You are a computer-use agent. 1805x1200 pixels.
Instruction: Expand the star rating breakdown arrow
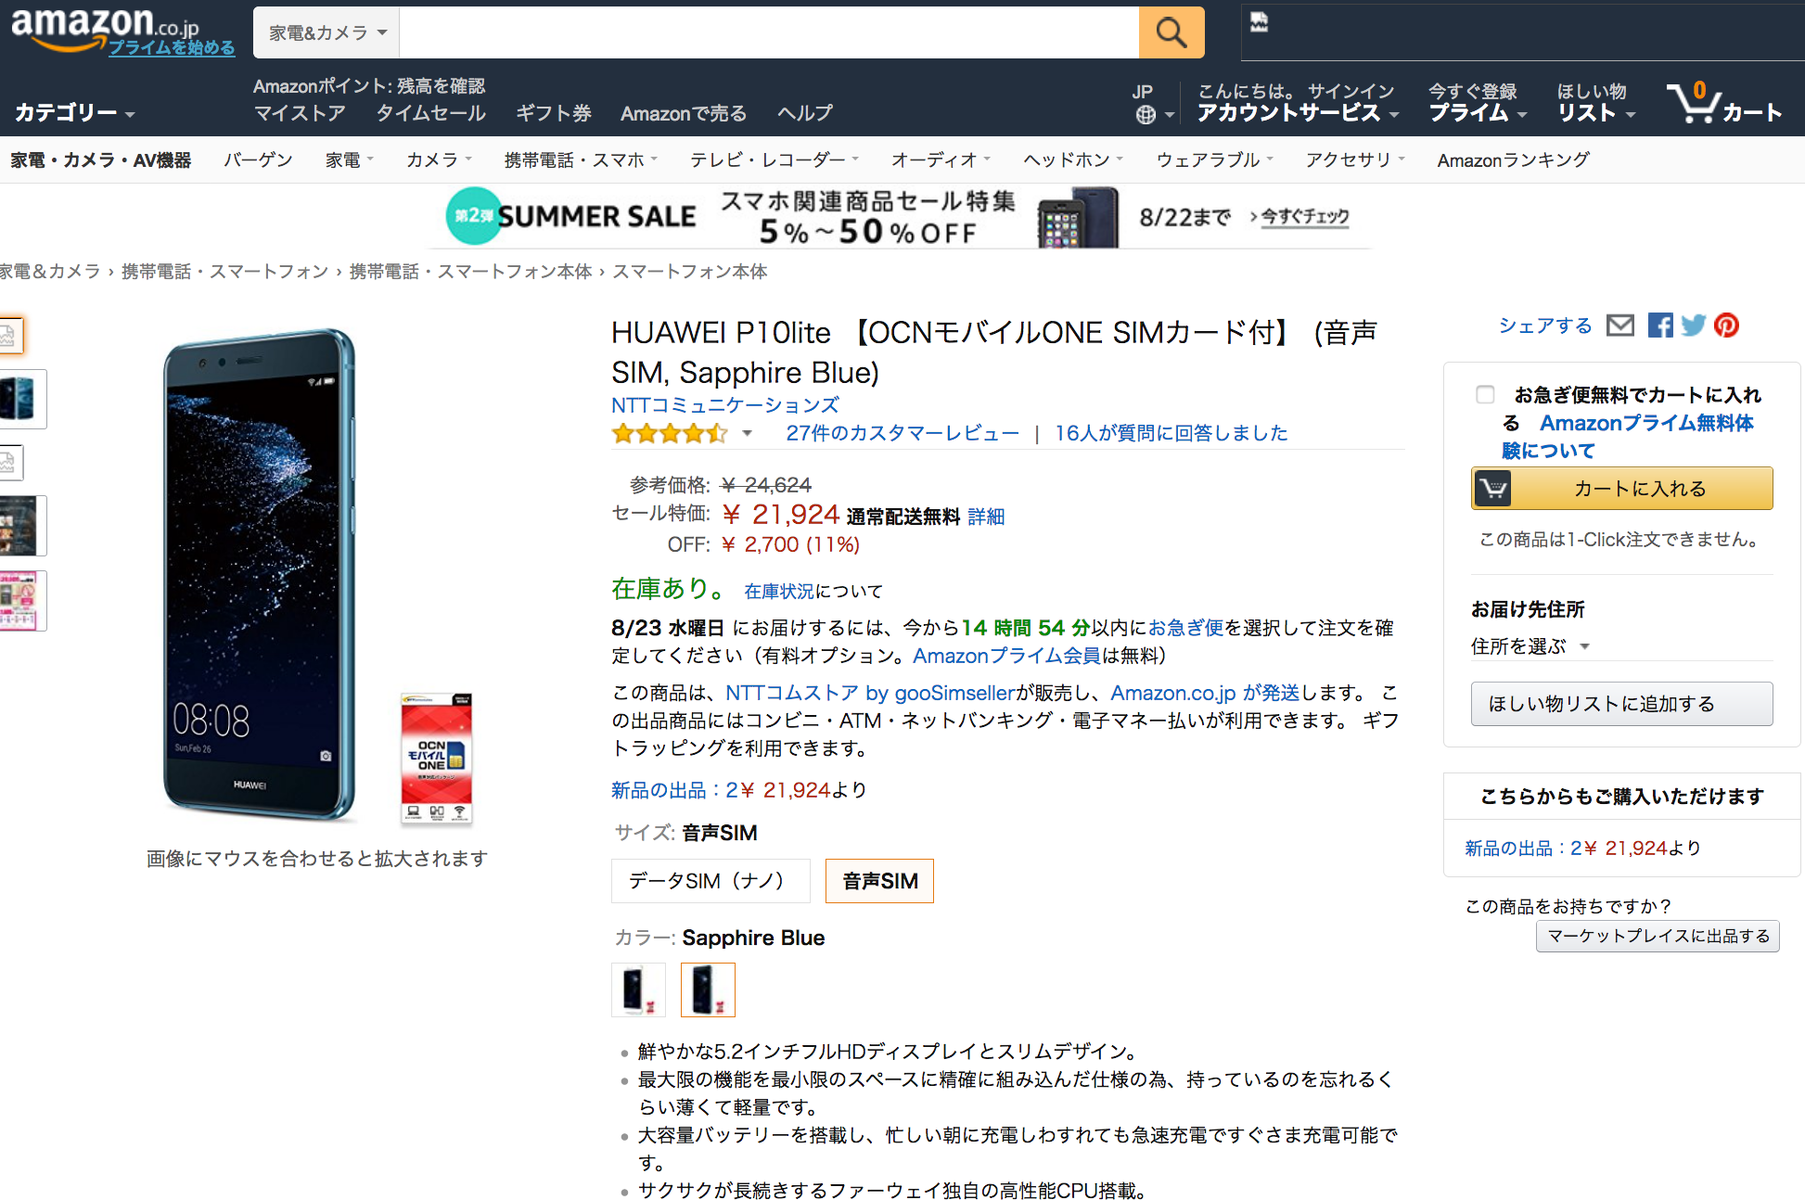(747, 433)
